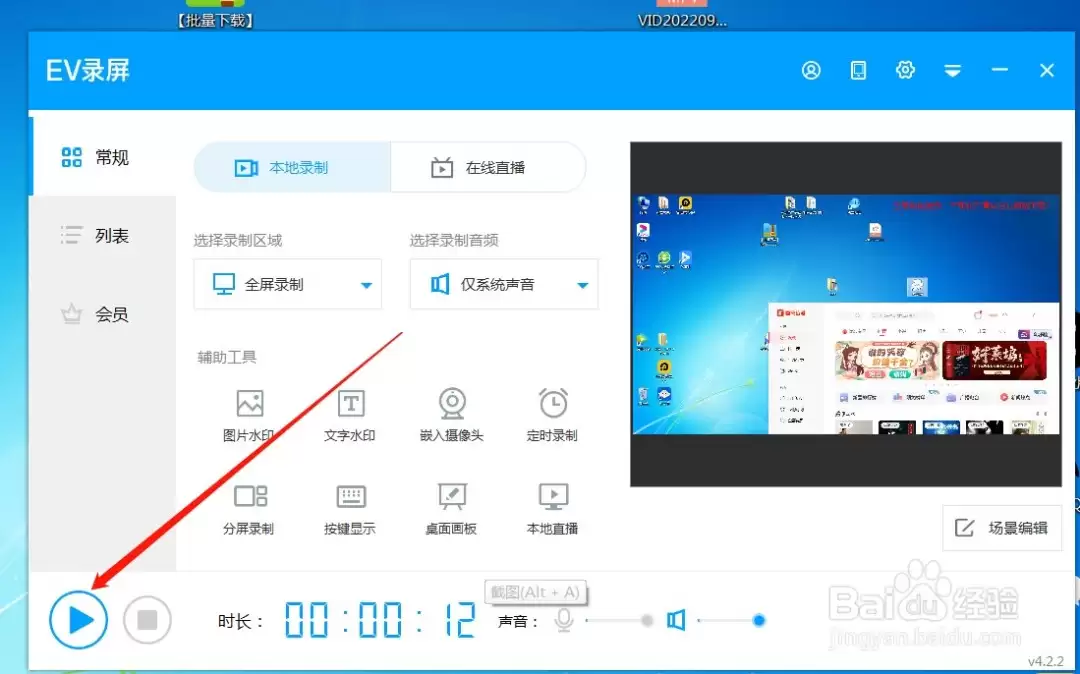Start recording with the blue play button

[x=79, y=620]
